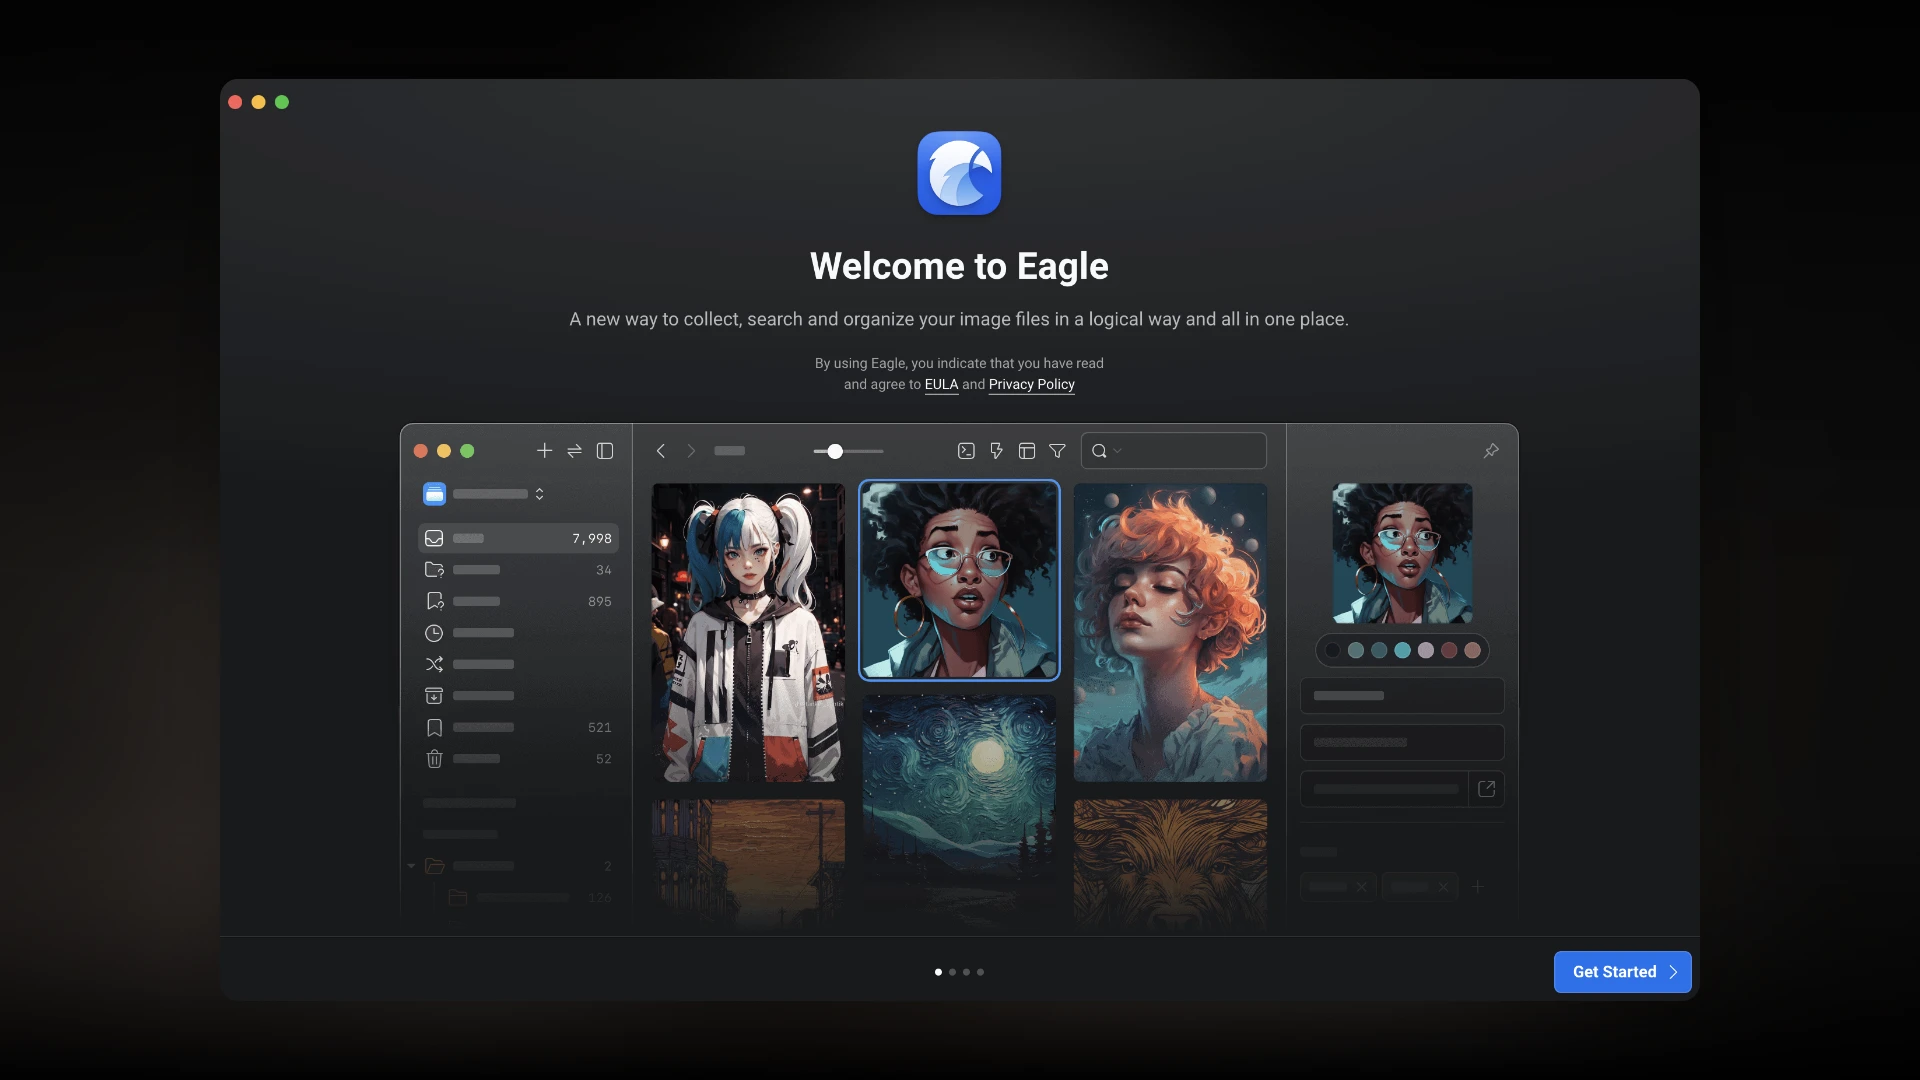Click the back arrow in the preview toolbar
Image resolution: width=1920 pixels, height=1080 pixels.
[660, 451]
